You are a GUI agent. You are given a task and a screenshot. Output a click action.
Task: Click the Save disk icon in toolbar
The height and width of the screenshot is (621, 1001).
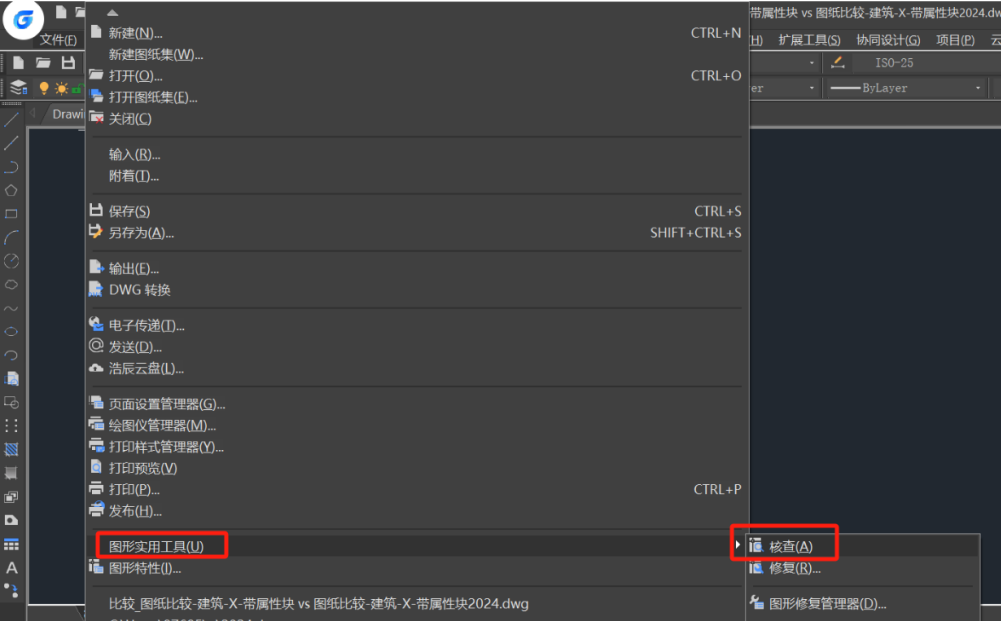68,63
